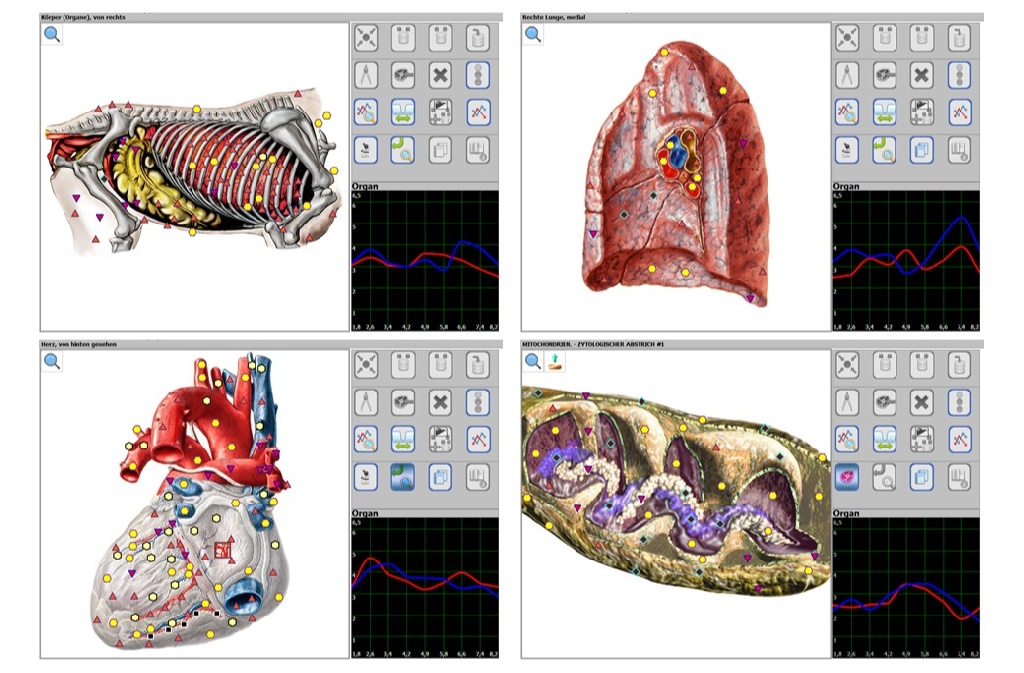Click copy pages icon in the mitochondria panel
The height and width of the screenshot is (673, 1024).
coord(922,477)
